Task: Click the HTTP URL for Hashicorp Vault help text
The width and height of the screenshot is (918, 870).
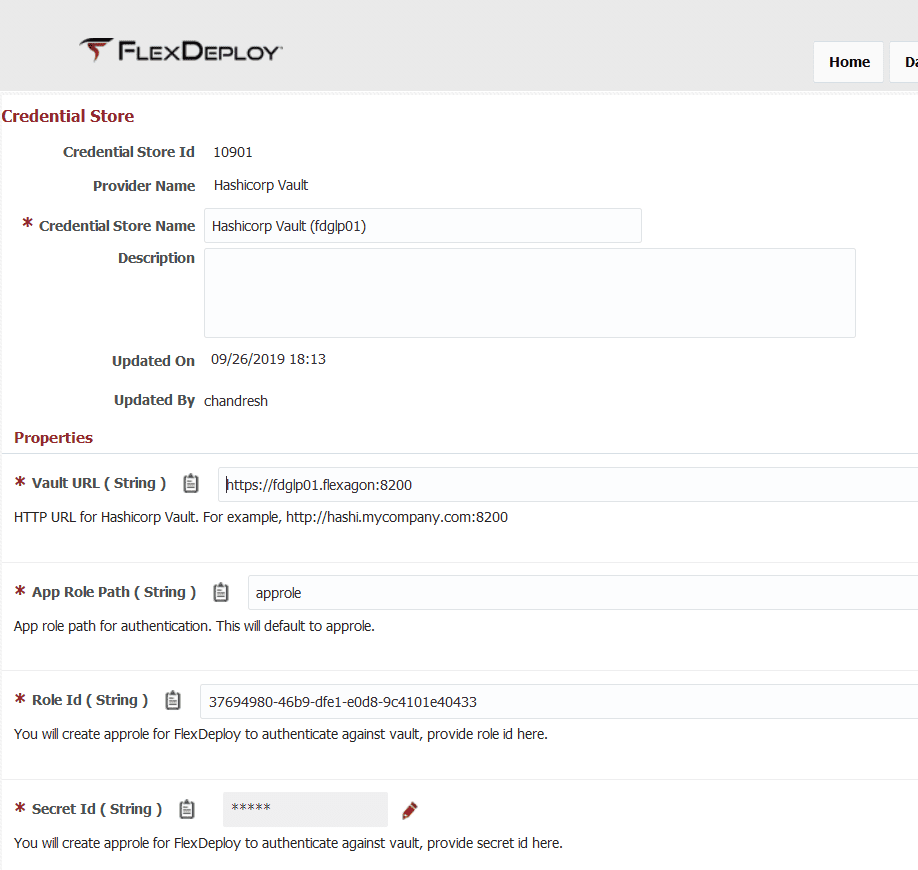Action: click(261, 518)
